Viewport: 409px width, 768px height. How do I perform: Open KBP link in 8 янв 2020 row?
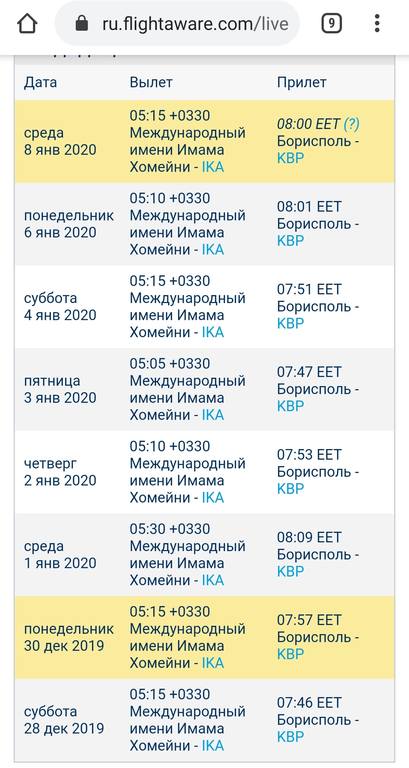point(290,158)
